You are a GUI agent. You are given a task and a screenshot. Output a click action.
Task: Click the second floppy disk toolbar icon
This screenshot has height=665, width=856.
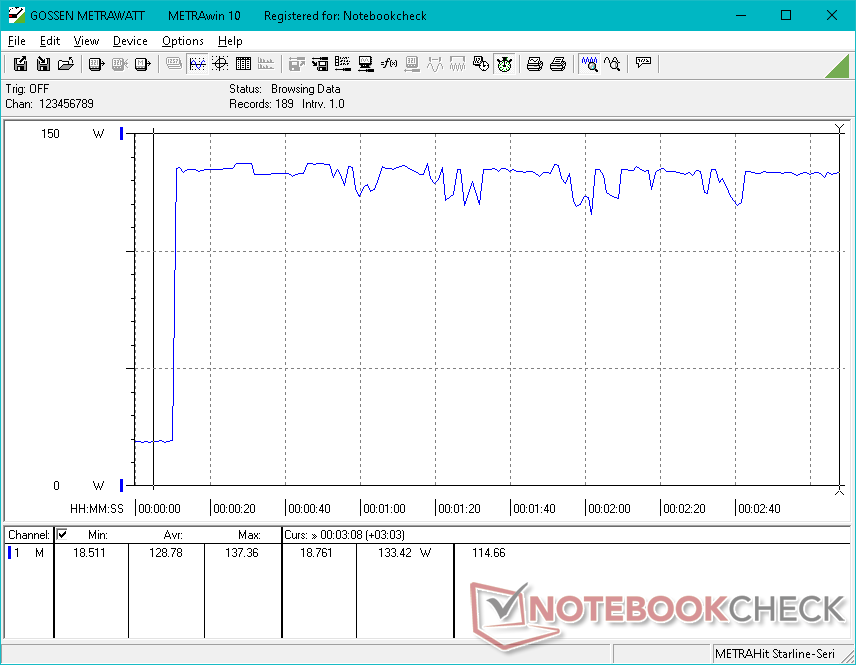click(43, 64)
